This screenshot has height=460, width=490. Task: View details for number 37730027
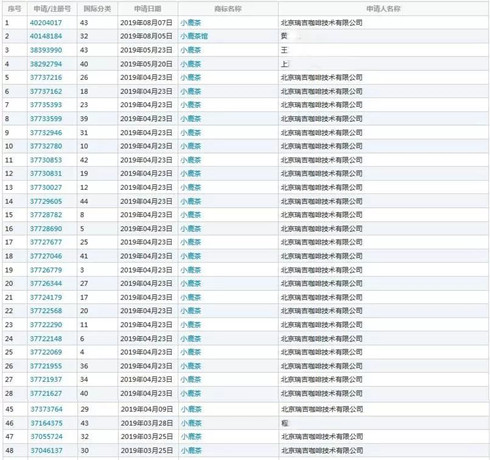[x=46, y=187]
